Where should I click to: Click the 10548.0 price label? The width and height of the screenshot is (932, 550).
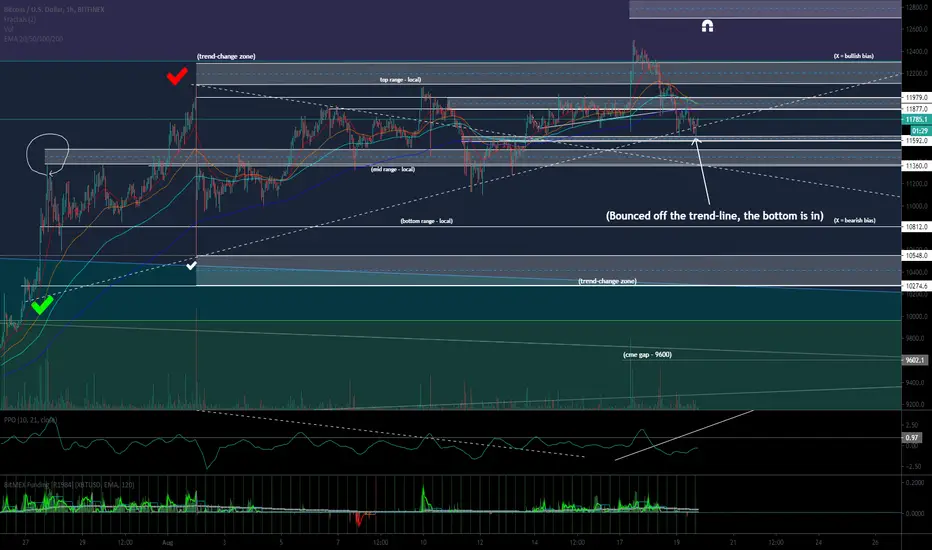(916, 256)
